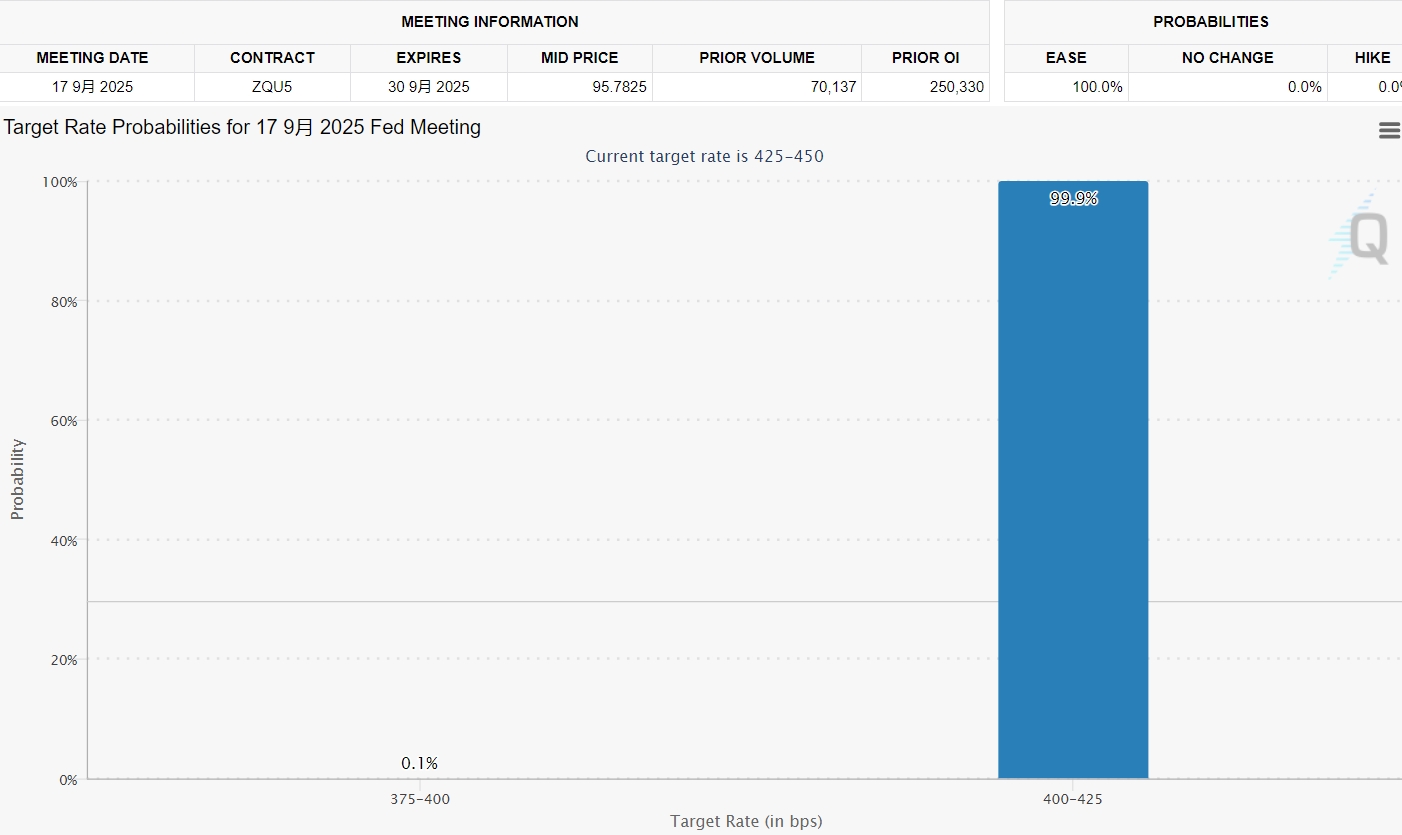
Task: Click the PRIOR OI column header
Action: pyautogui.click(x=925, y=58)
